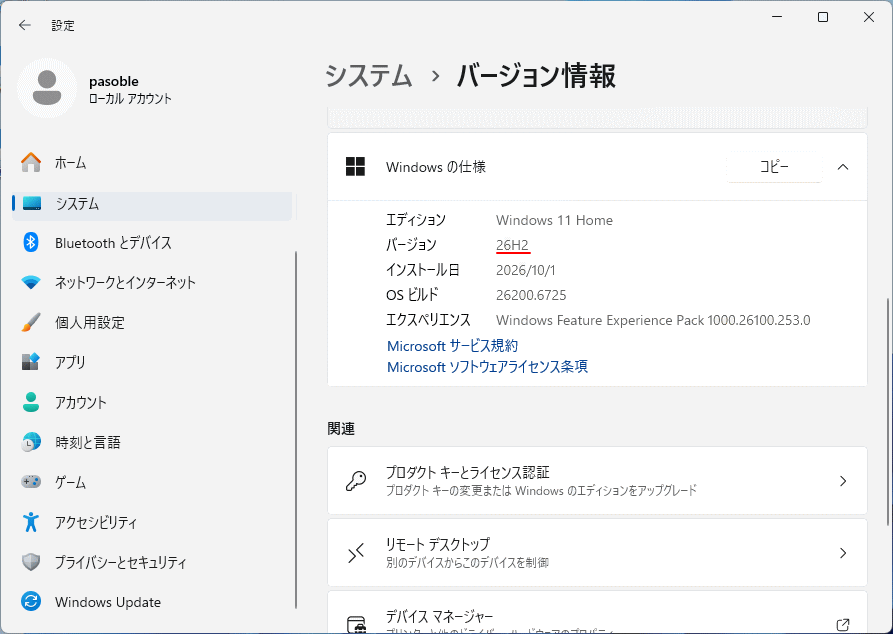Maximize the Settings window
The image size is (893, 634).
tap(822, 18)
